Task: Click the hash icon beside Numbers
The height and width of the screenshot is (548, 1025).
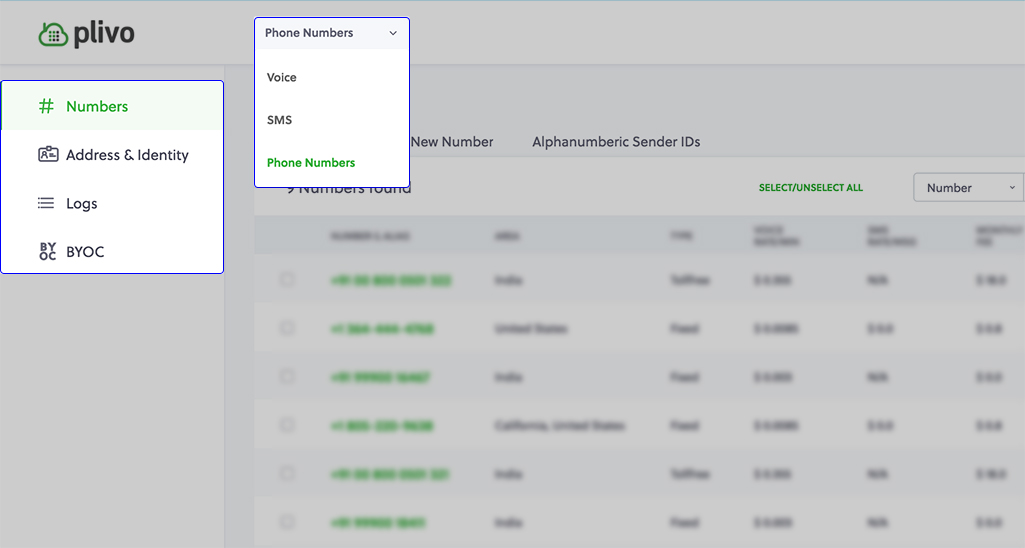Action: 46,106
